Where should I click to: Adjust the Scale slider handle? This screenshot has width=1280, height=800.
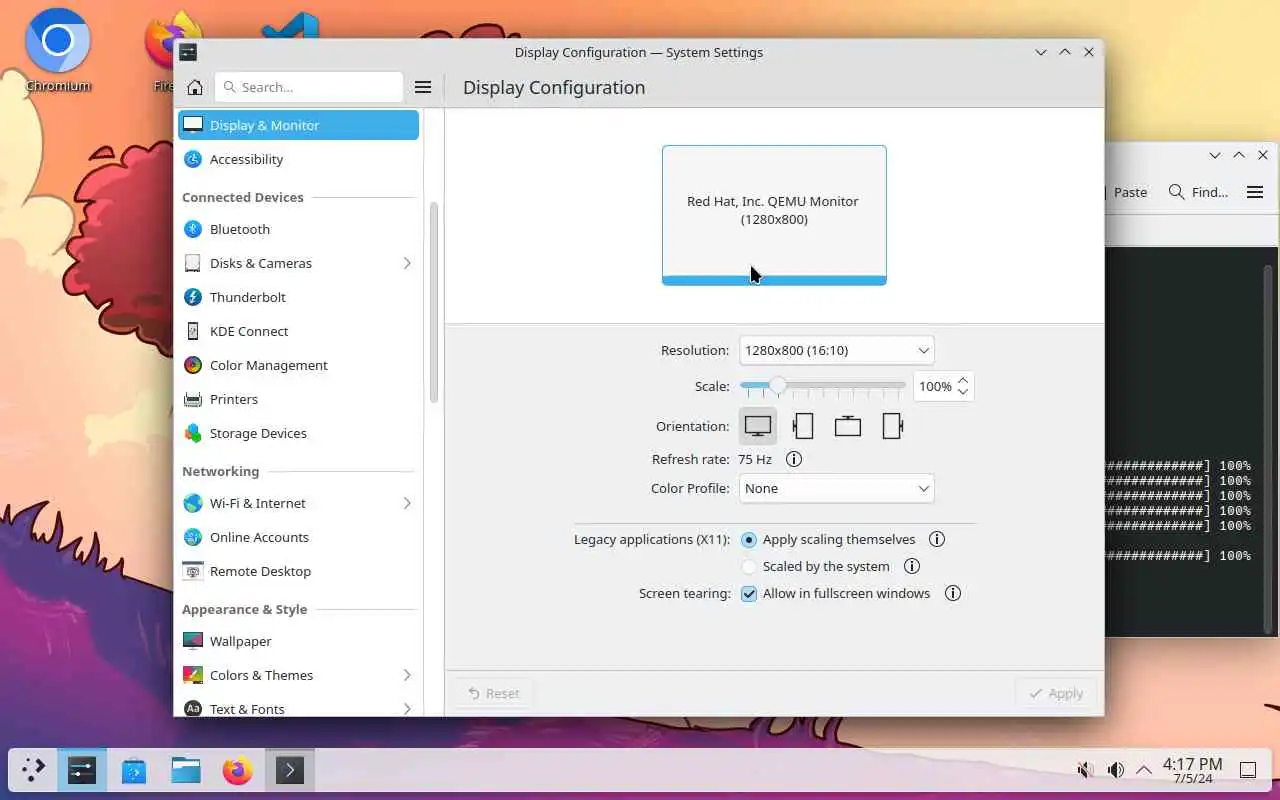pyautogui.click(x=777, y=386)
